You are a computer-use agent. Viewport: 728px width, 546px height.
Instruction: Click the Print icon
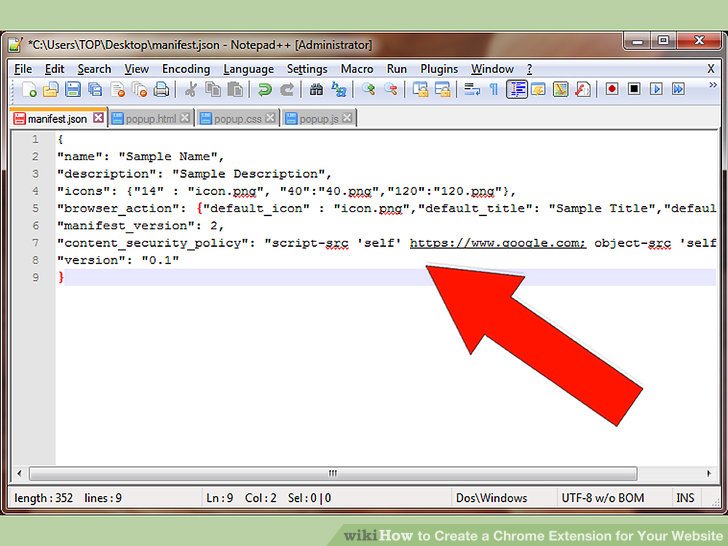click(x=161, y=89)
